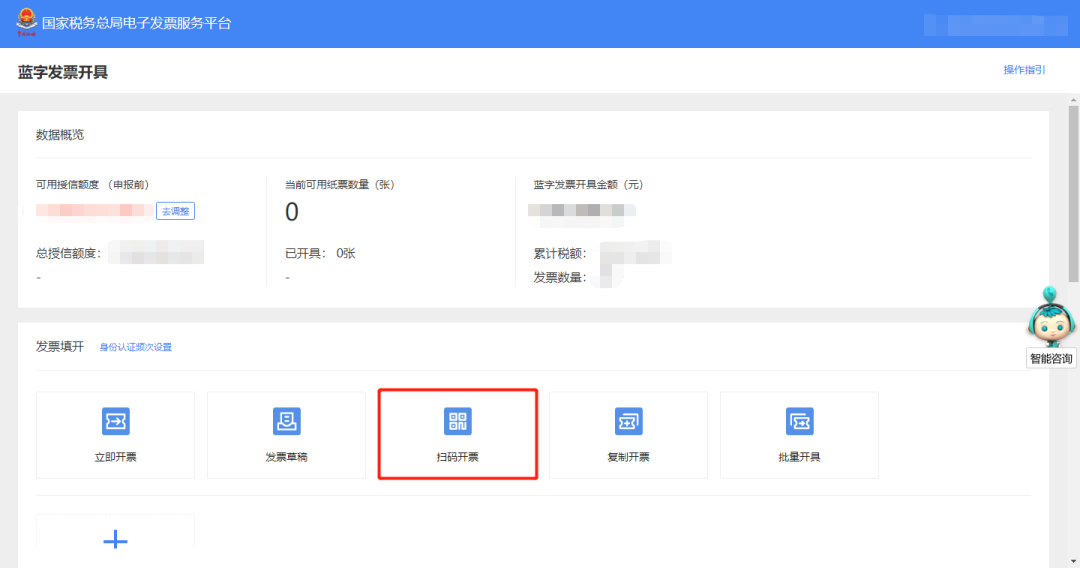Click the 复制开票 copy invoice icon
The height and width of the screenshot is (568, 1080).
pos(628,421)
